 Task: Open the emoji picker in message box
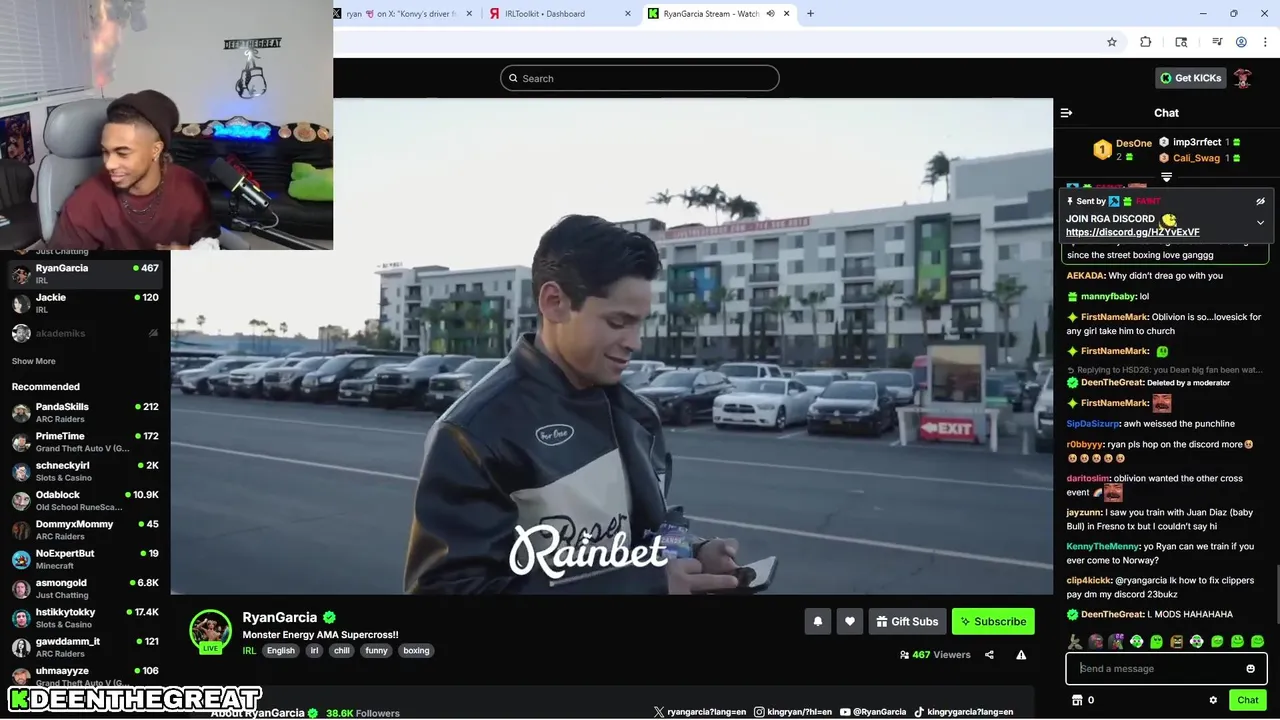(1250, 669)
